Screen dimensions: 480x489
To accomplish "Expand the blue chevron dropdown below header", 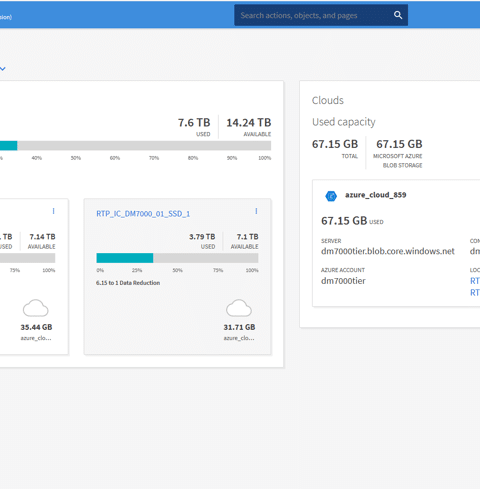I will pyautogui.click(x=3, y=69).
